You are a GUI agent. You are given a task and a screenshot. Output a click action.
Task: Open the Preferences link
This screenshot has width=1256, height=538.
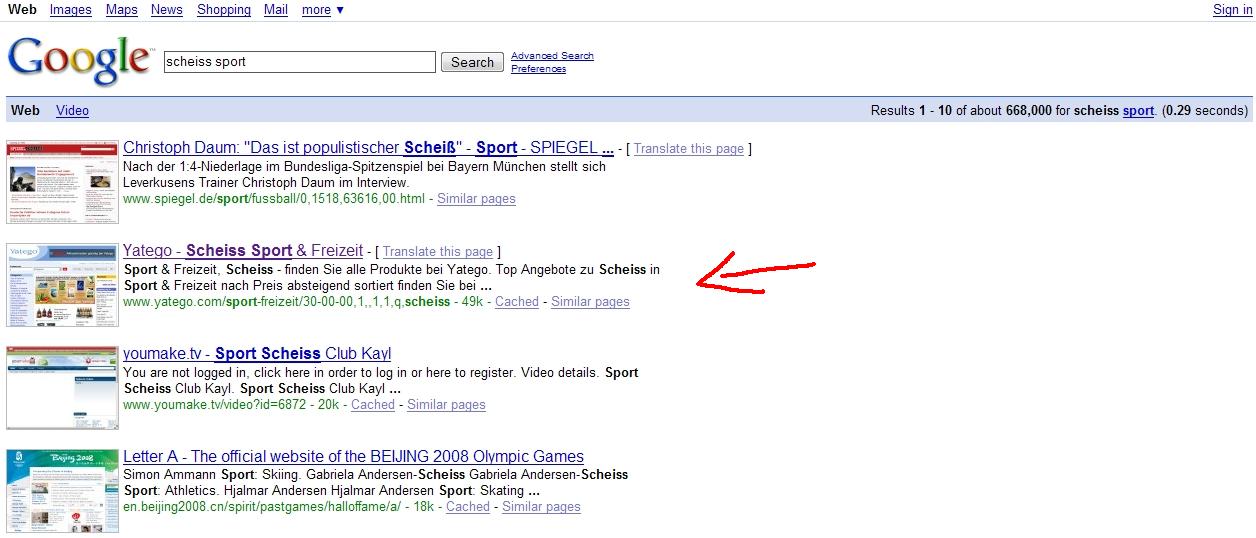538,69
